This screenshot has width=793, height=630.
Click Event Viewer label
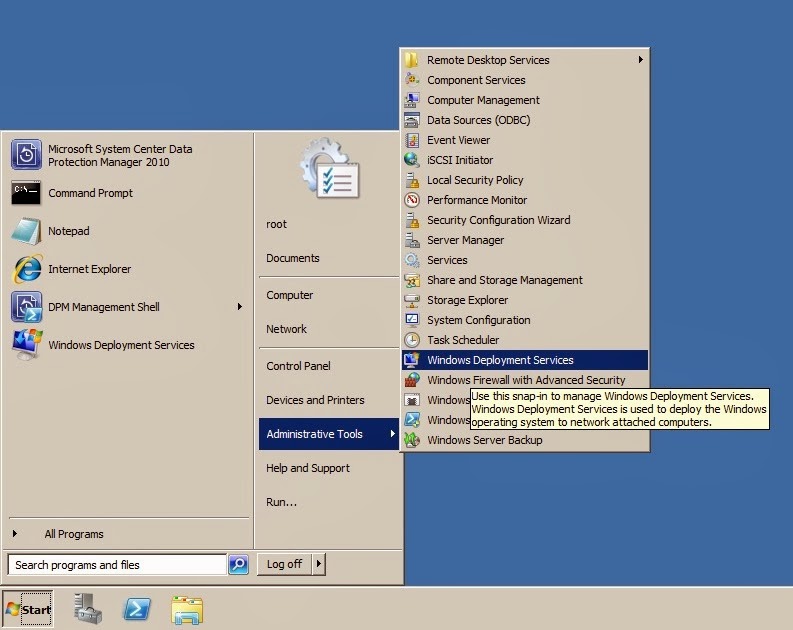[458, 140]
